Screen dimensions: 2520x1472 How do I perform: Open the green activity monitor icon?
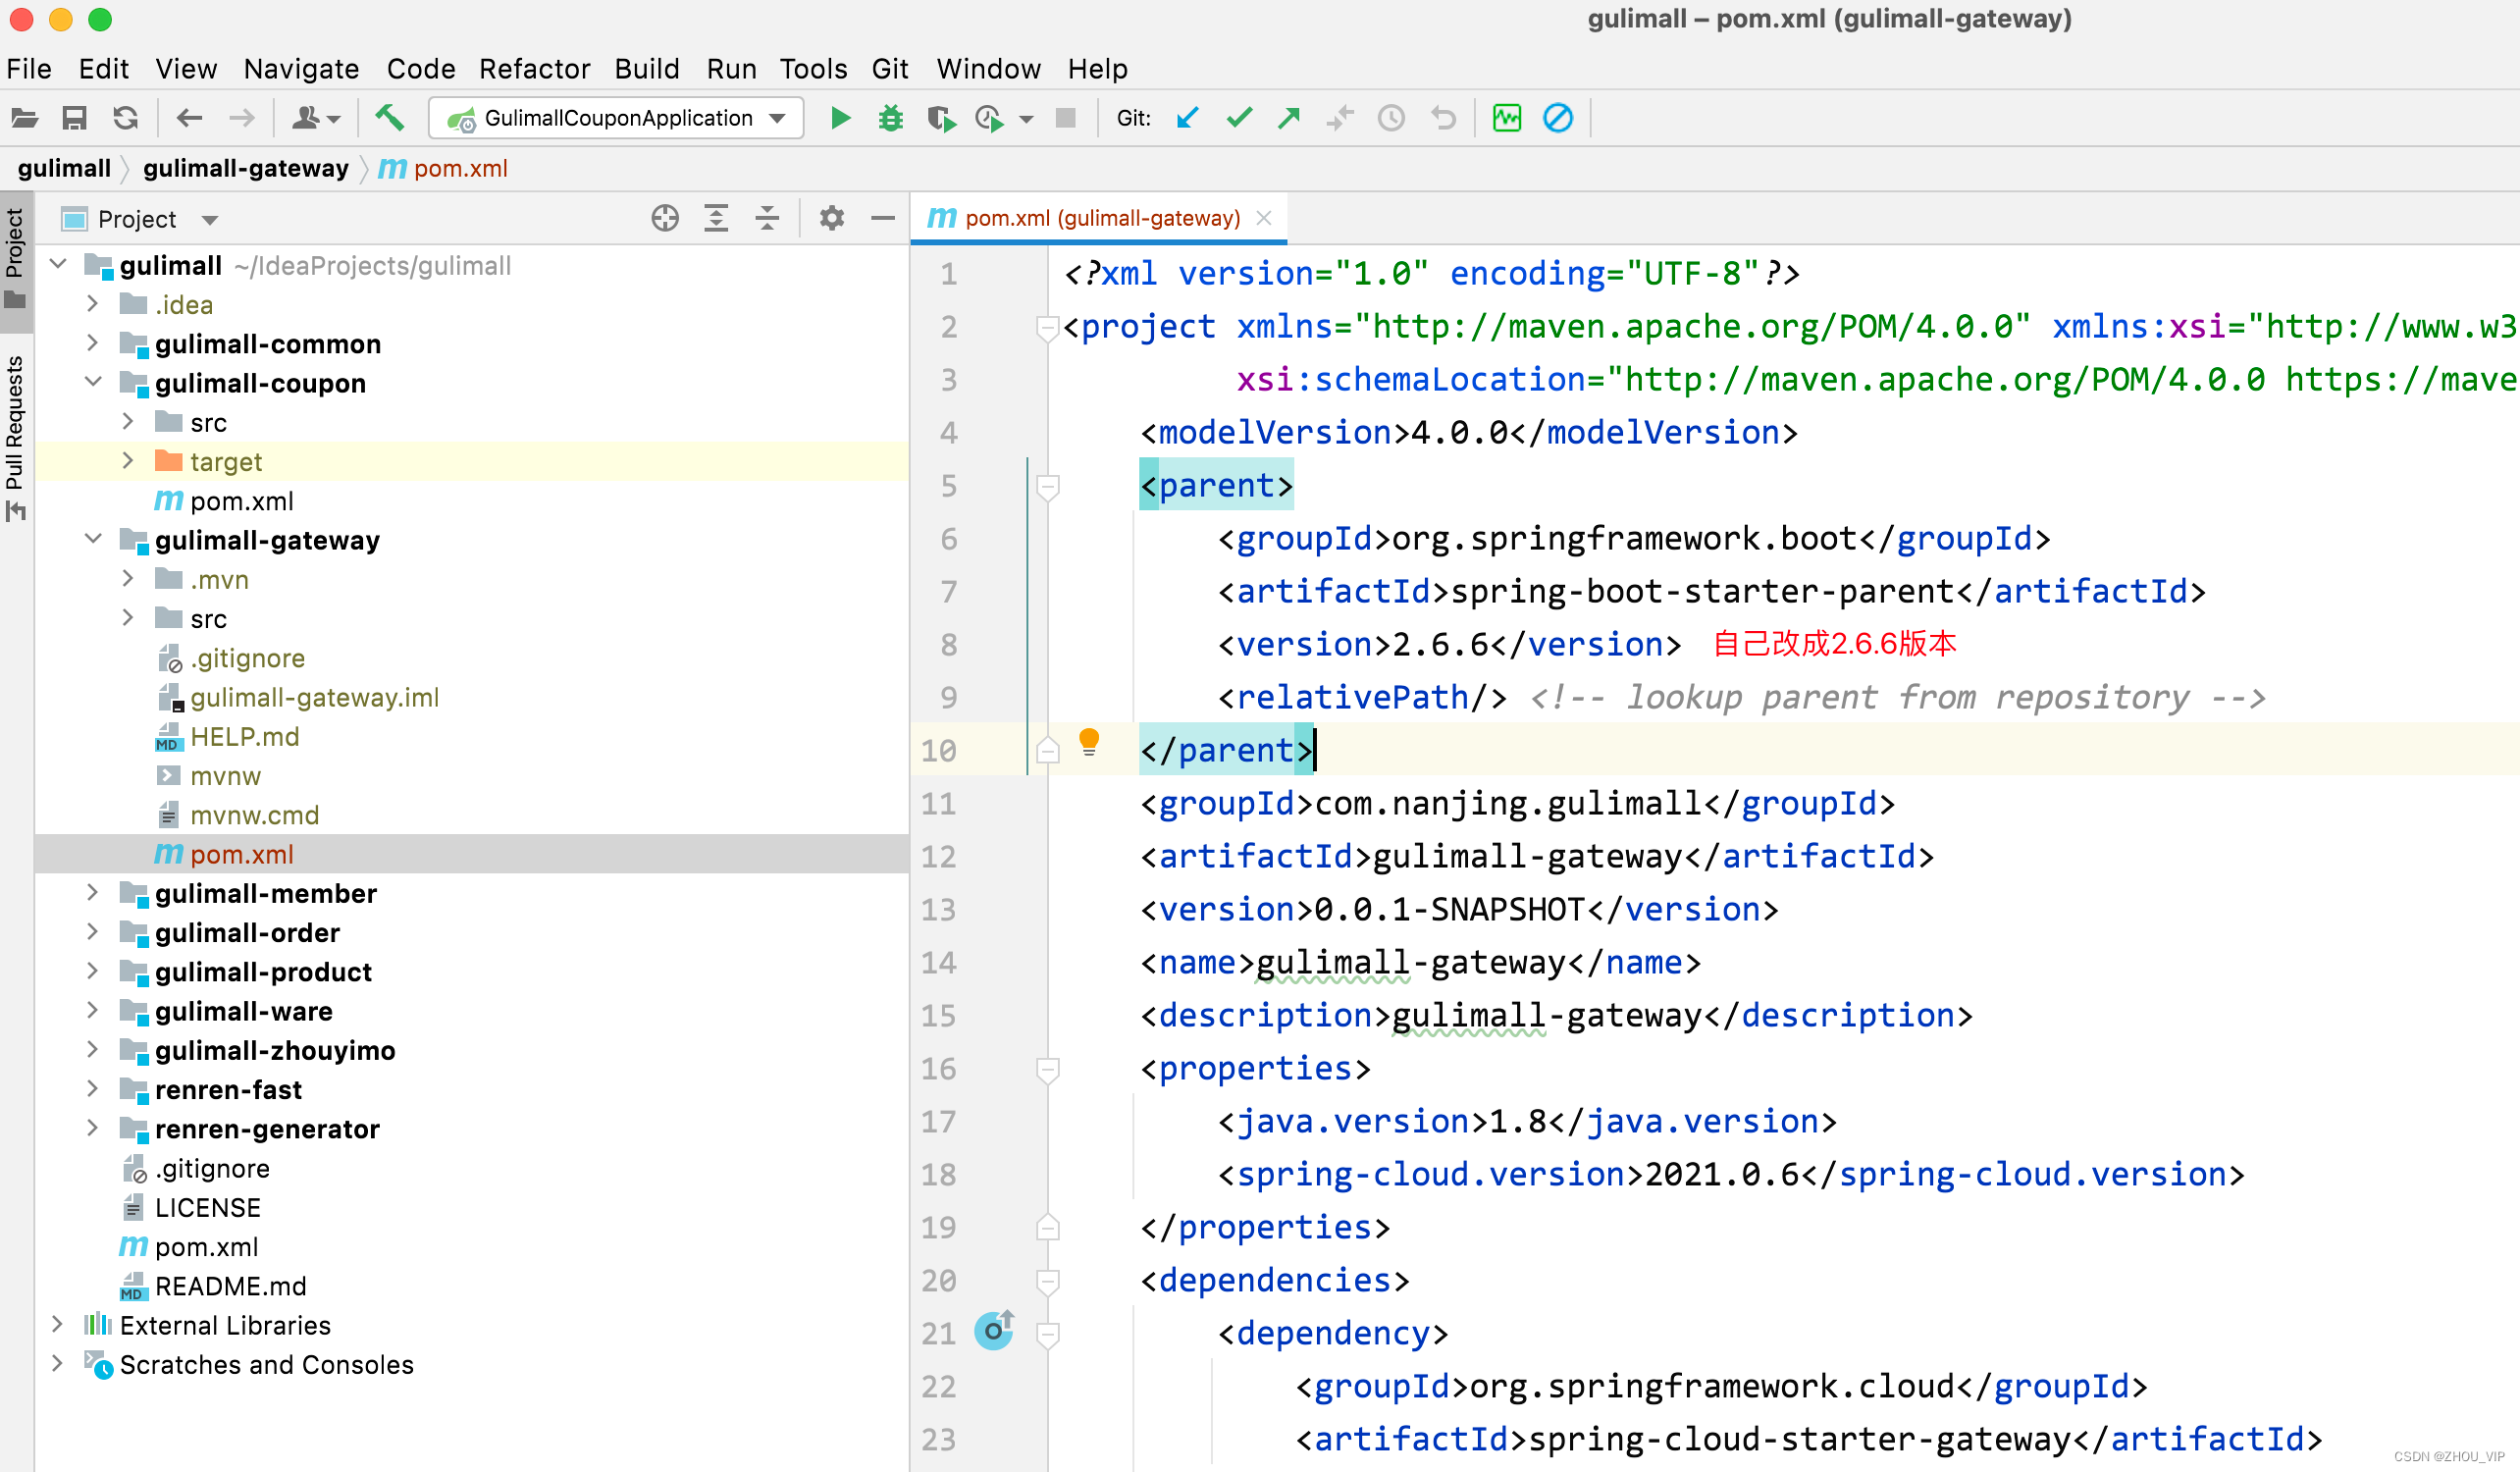point(1507,118)
